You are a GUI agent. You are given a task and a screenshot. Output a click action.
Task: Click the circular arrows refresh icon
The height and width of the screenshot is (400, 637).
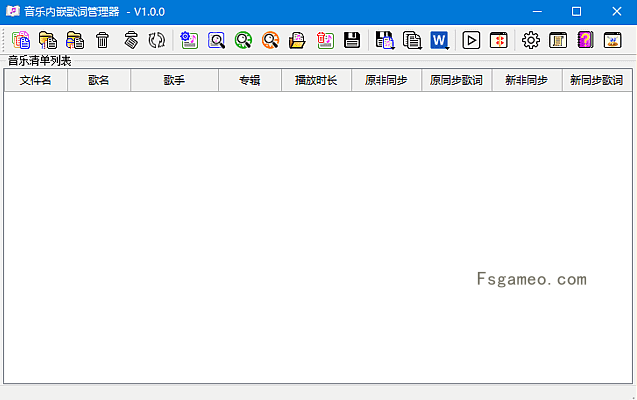(156, 40)
